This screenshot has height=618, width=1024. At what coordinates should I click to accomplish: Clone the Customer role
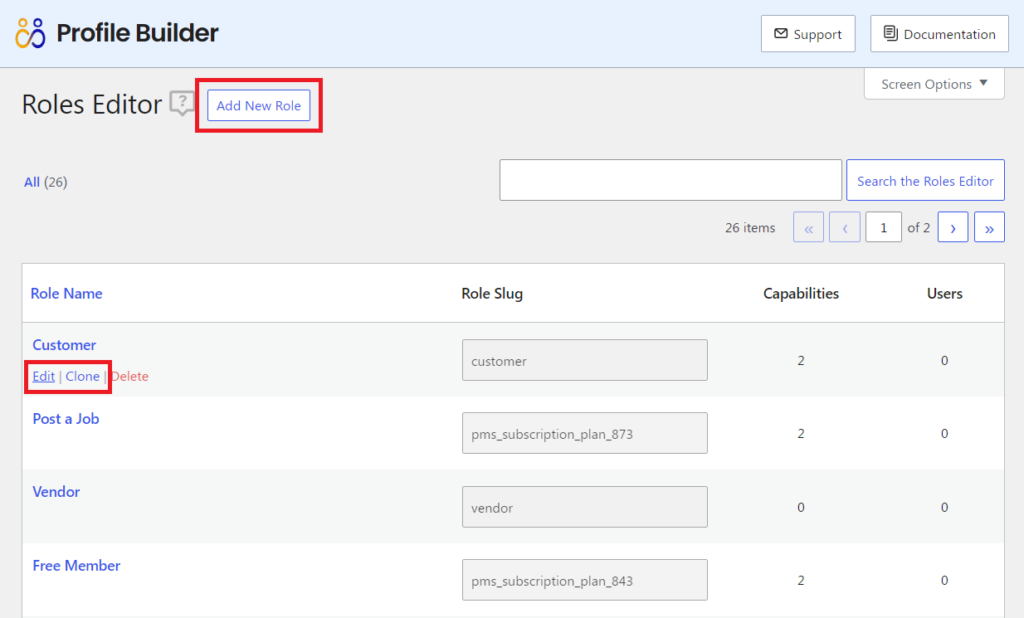coord(82,376)
